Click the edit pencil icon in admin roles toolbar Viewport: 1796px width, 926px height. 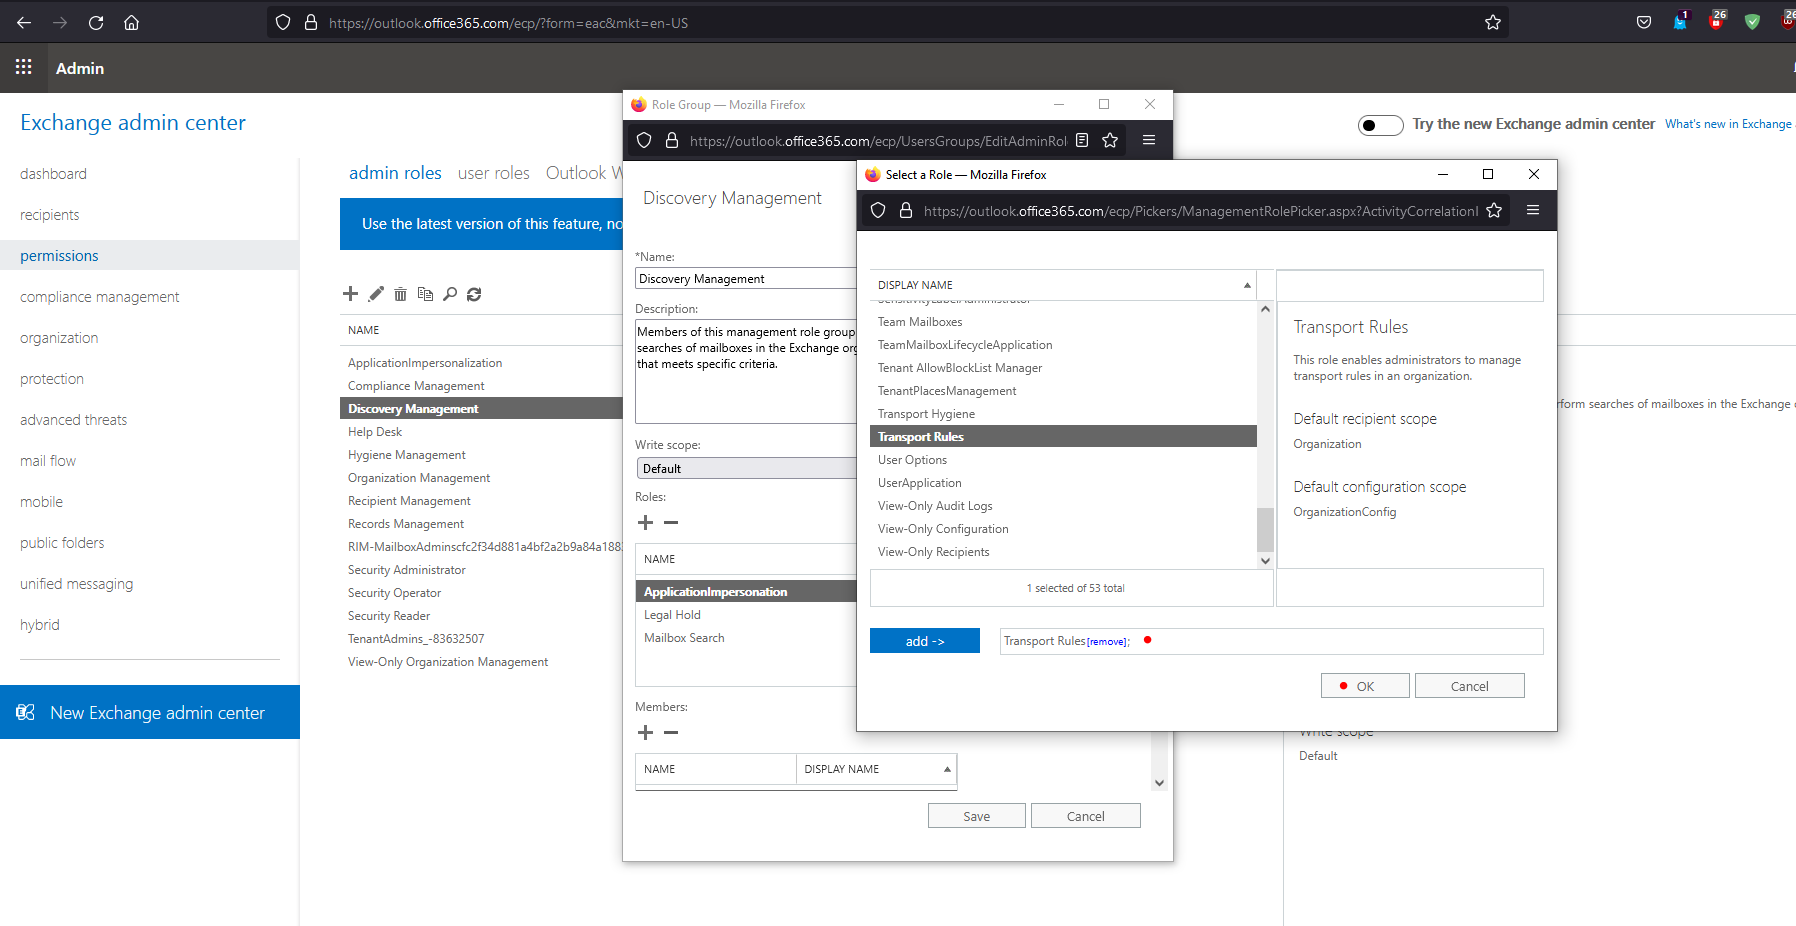tap(376, 294)
